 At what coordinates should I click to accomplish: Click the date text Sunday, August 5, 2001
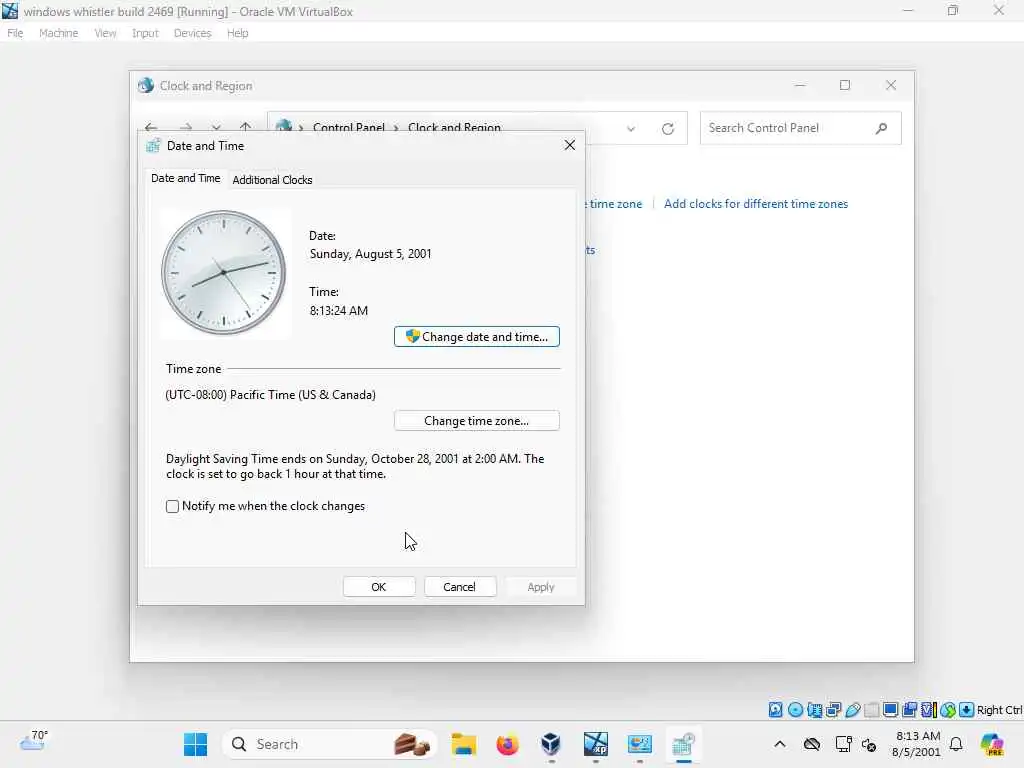click(x=370, y=254)
